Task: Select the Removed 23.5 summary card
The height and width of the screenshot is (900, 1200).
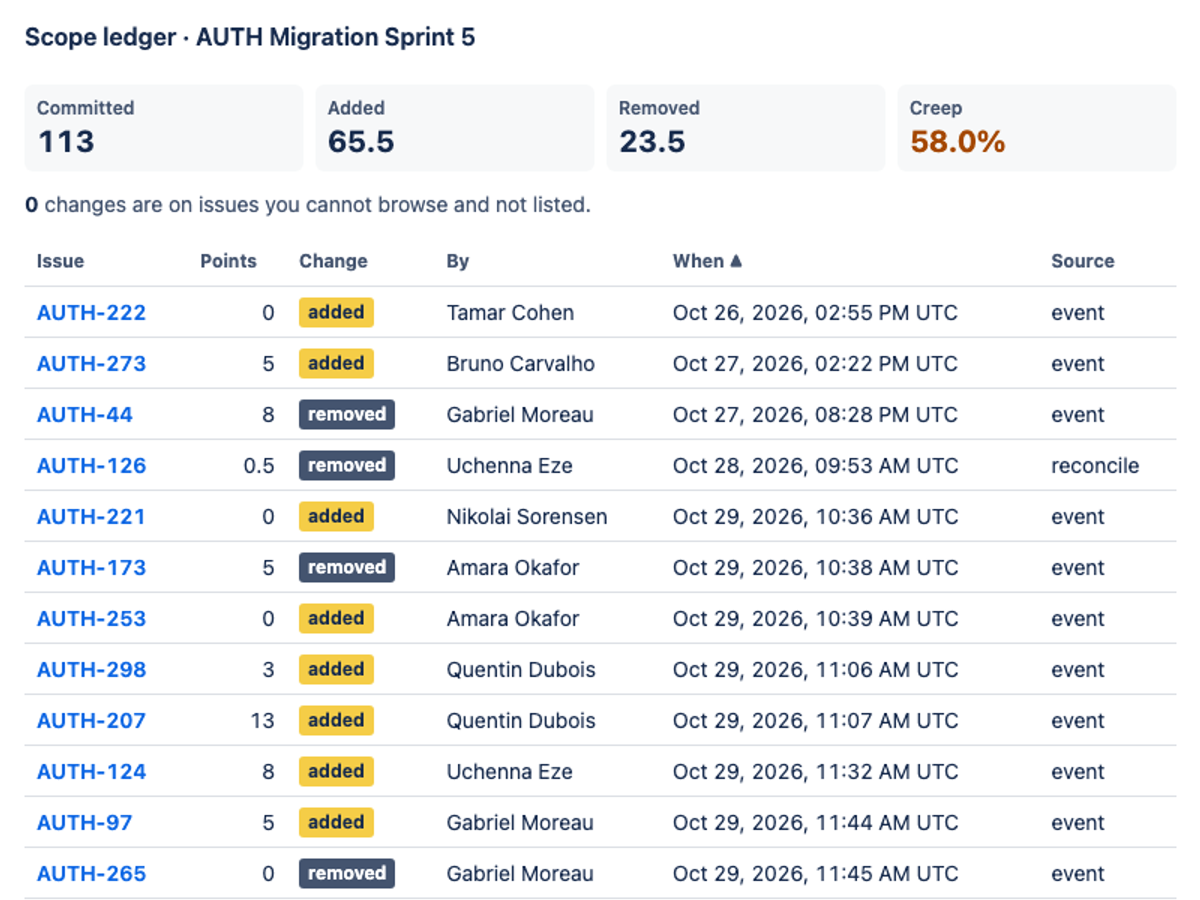Action: point(746,128)
